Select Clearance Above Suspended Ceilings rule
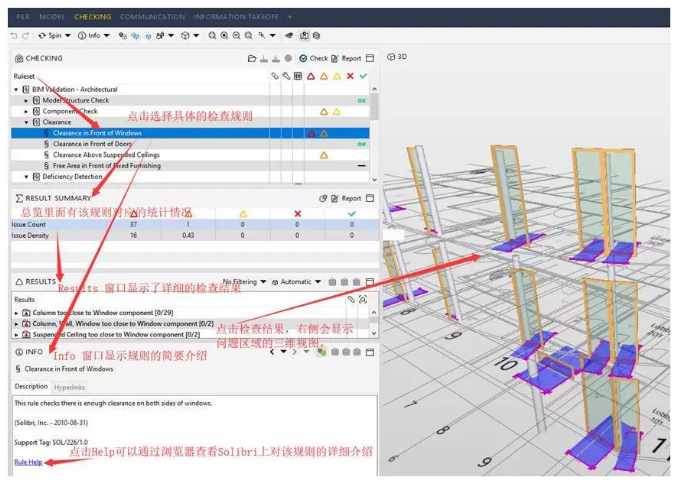This screenshot has width=680, height=486. (x=106, y=155)
